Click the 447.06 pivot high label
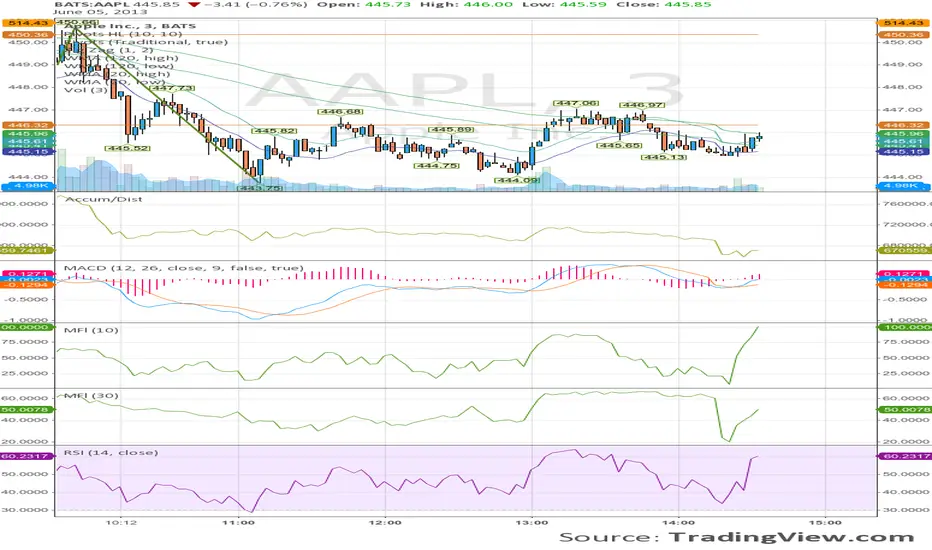Screen dimensions: 932x550 (576, 103)
